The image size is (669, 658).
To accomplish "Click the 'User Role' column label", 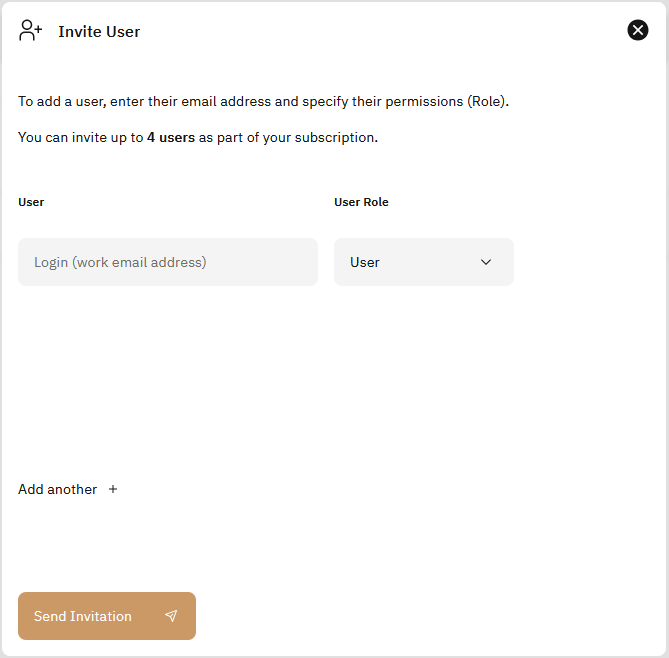I will pyautogui.click(x=361, y=202).
